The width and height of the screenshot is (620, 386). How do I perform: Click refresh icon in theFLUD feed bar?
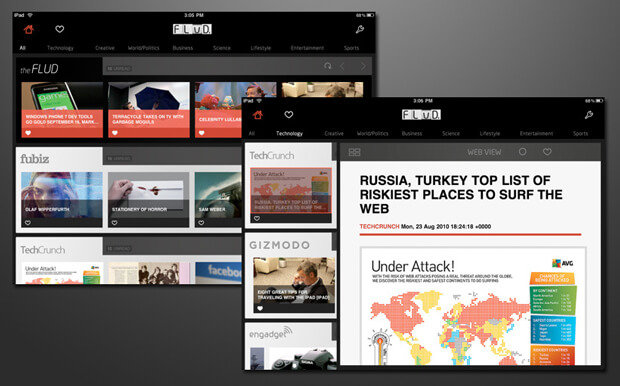click(x=327, y=66)
